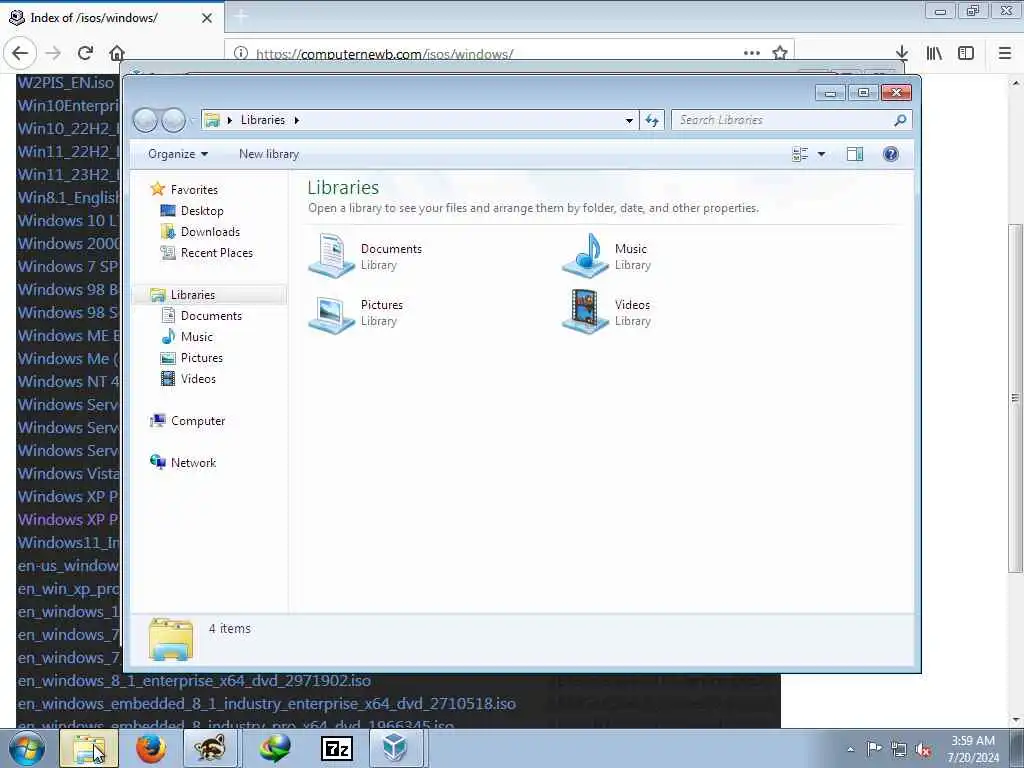Open the Pictures library icon
This screenshot has width=1024, height=768.
[331, 313]
